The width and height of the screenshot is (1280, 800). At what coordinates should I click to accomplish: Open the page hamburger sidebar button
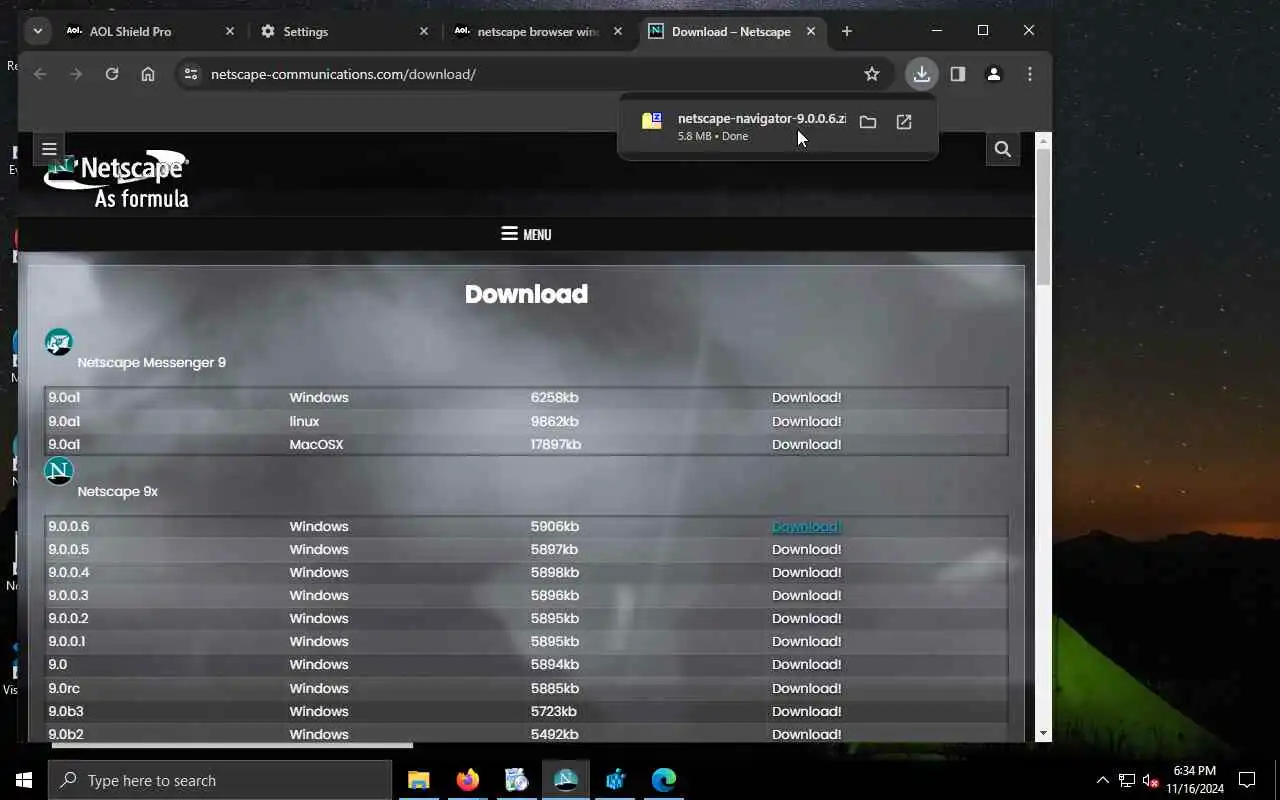(x=49, y=149)
